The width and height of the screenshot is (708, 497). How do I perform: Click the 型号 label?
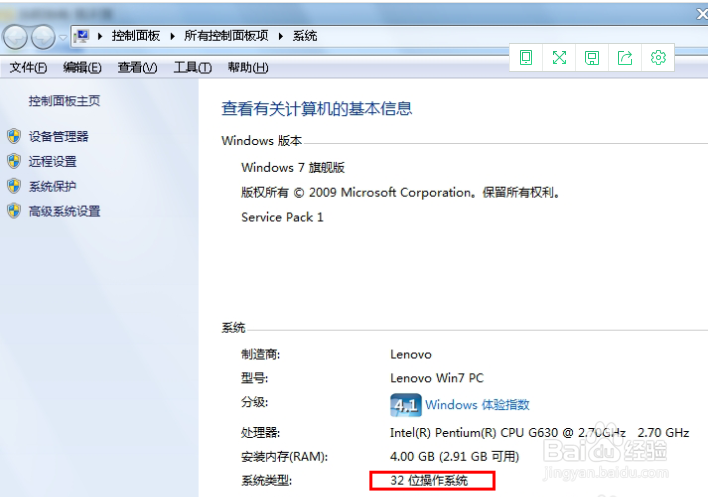[254, 378]
